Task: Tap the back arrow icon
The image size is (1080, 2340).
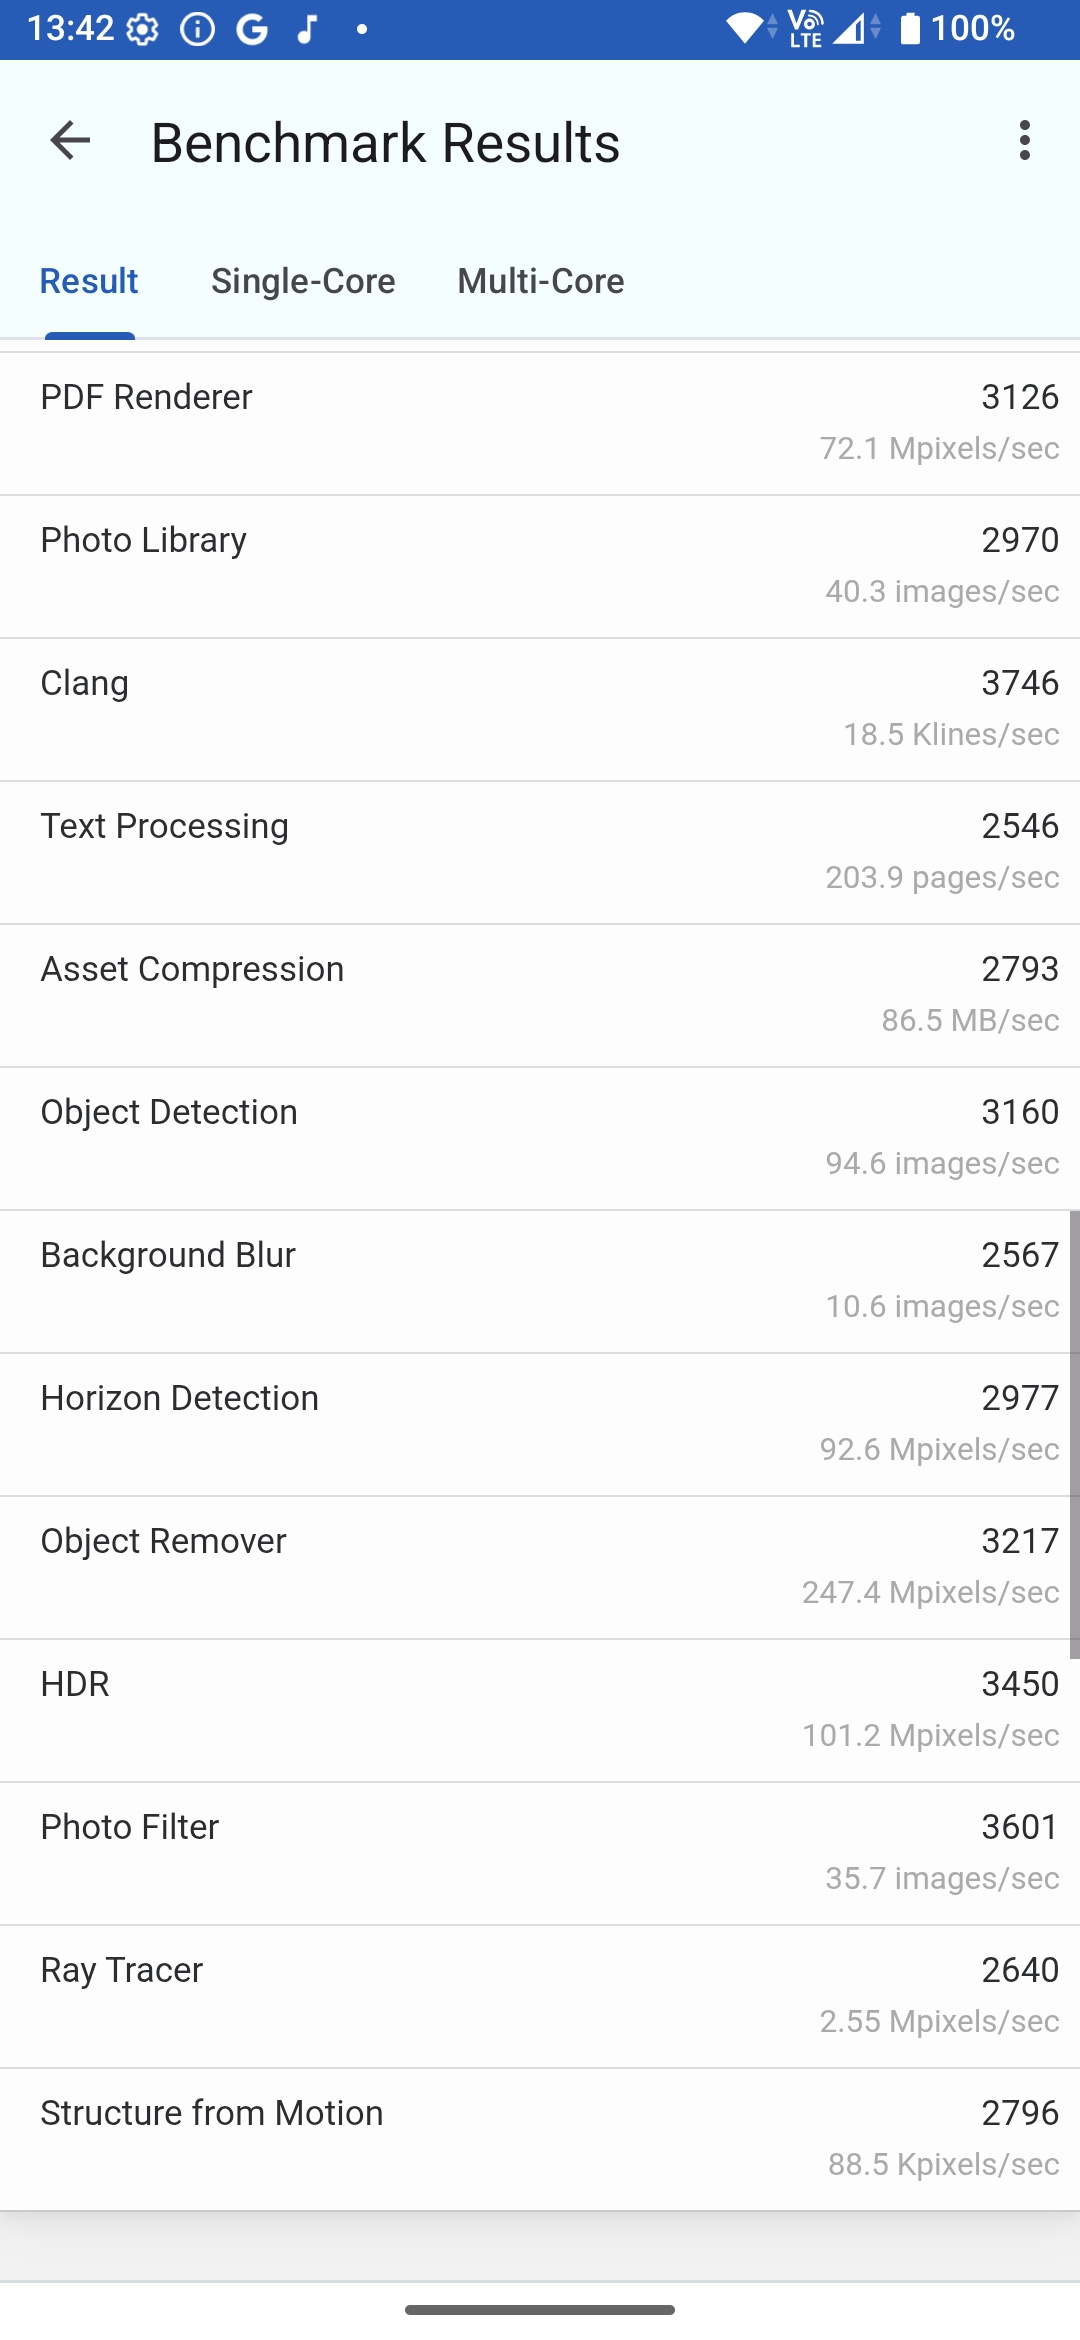Action: point(70,141)
